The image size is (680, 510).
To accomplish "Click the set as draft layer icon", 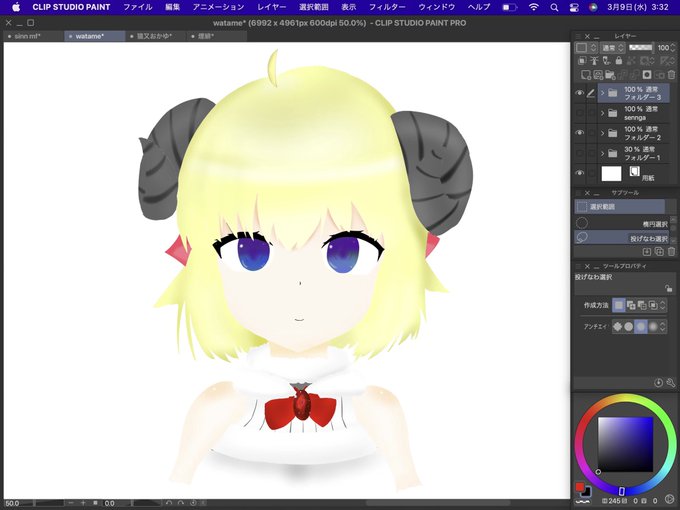I will (607, 61).
